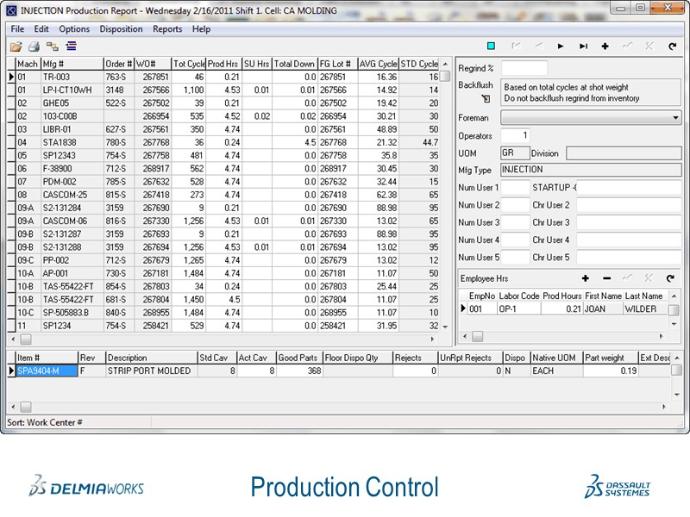
Task: Click the Backflush settings icon
Action: click(x=486, y=99)
